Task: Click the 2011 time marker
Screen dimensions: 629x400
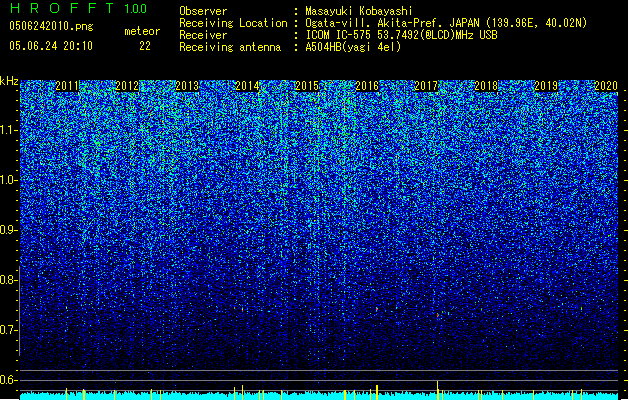Action: click(x=67, y=86)
